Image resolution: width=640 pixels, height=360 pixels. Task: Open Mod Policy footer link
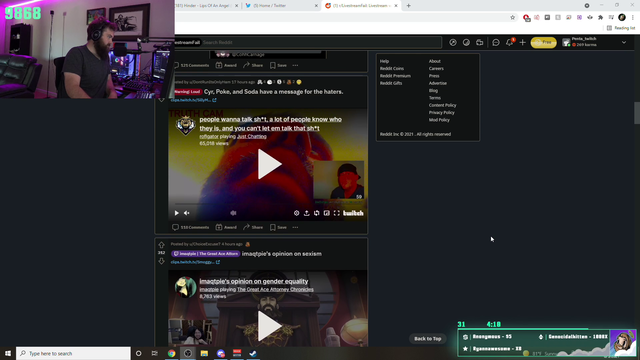tap(439, 120)
